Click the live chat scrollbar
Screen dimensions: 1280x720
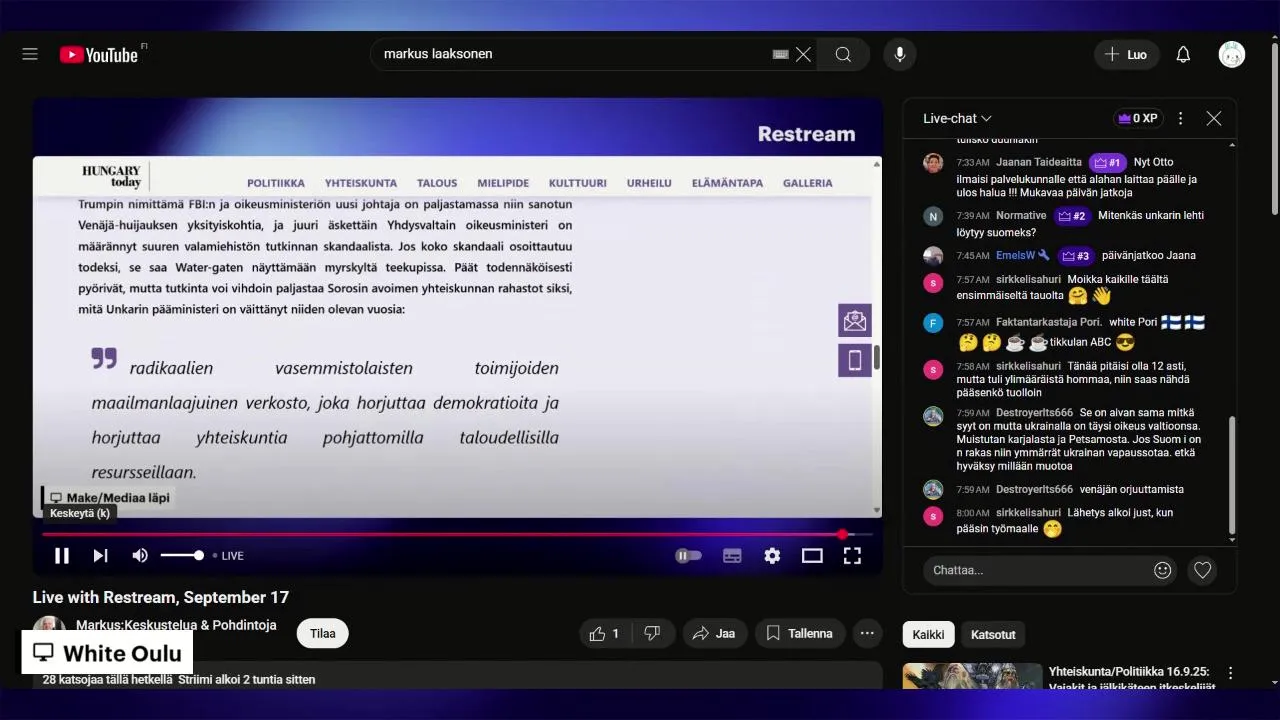click(x=1231, y=475)
